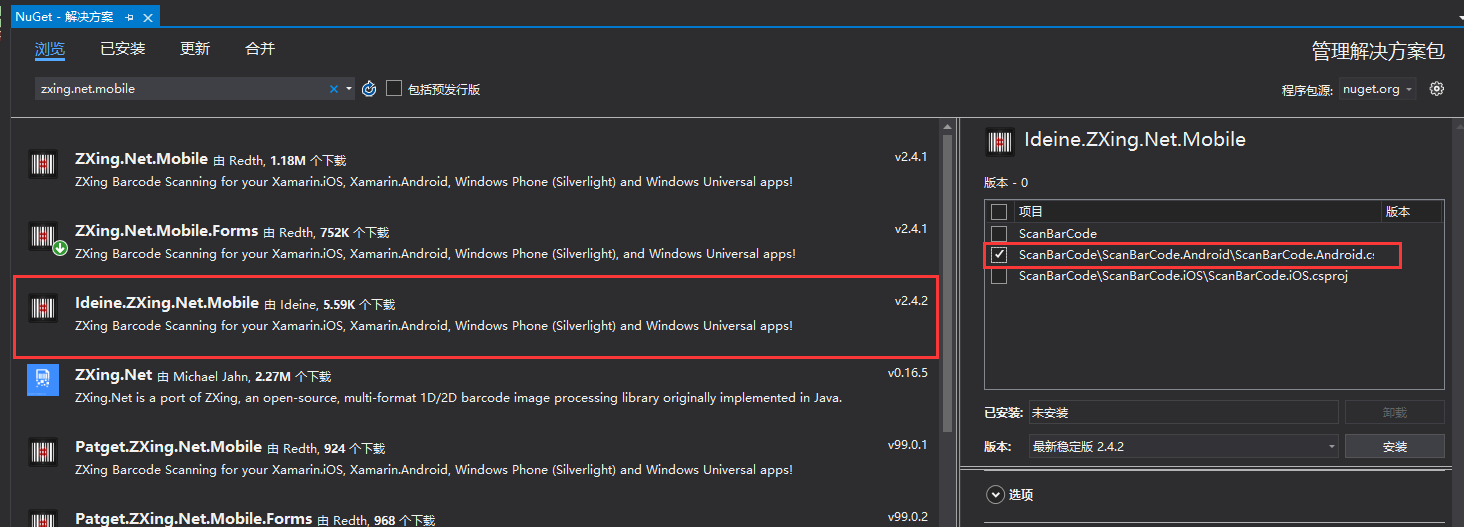1464x527 pixels.
Task: Click ScanBarCode.Android project path text
Action: click(x=1196, y=255)
